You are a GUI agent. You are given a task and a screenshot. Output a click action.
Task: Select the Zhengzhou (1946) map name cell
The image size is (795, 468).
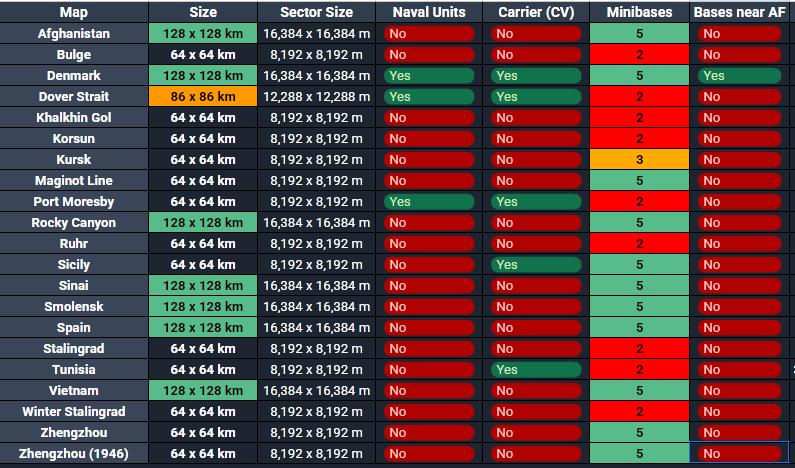point(74,454)
